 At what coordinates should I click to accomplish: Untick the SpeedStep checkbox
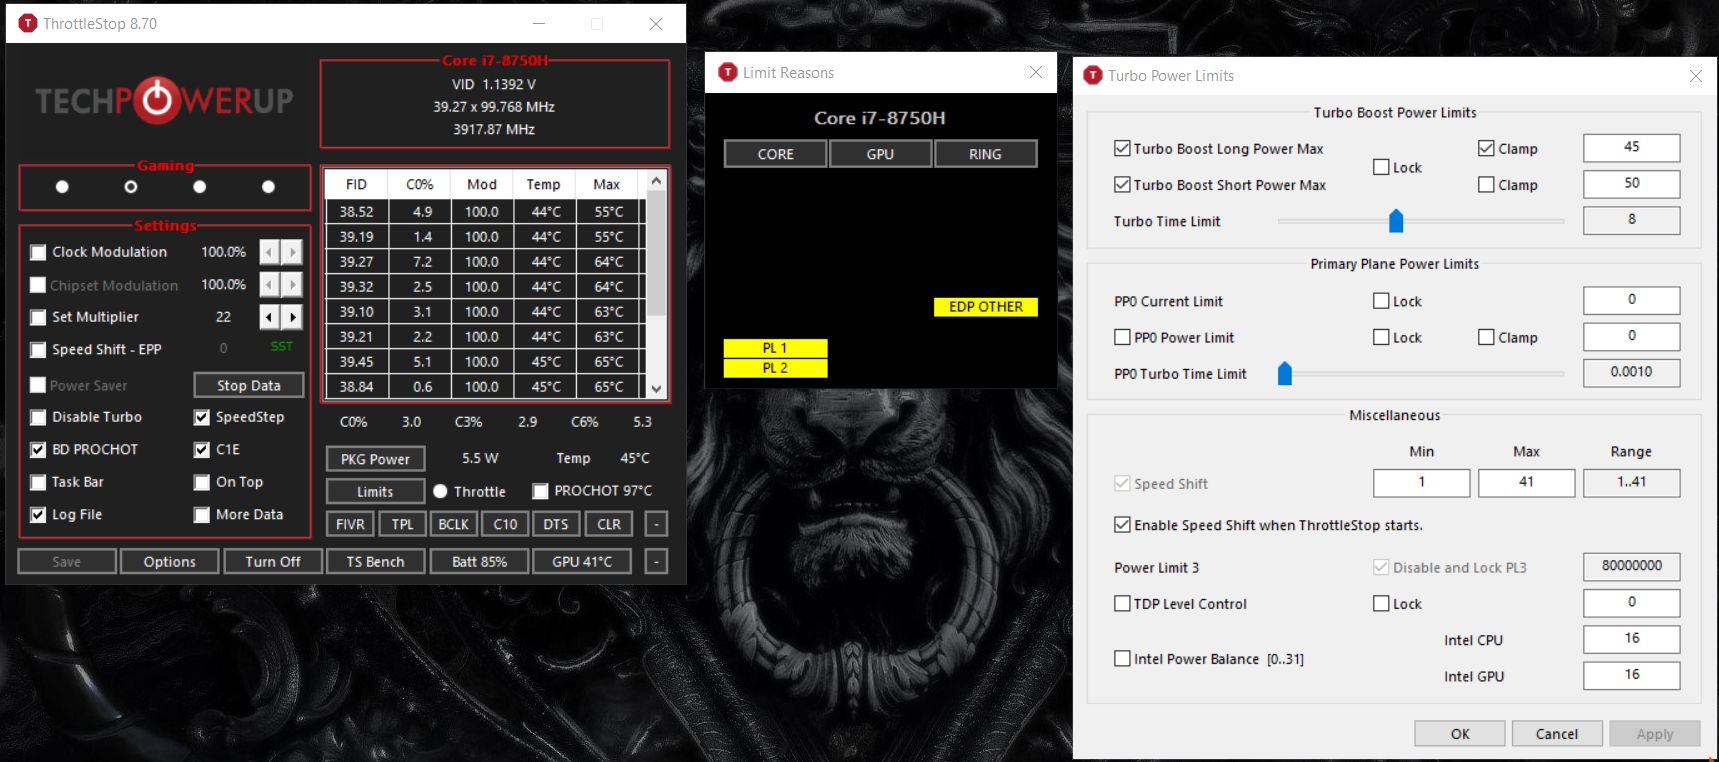202,417
